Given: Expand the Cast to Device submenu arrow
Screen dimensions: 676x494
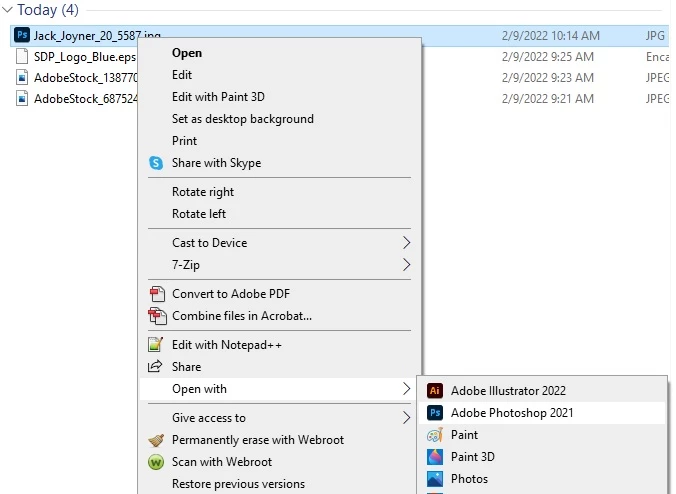Looking at the screenshot, I should click(x=406, y=243).
